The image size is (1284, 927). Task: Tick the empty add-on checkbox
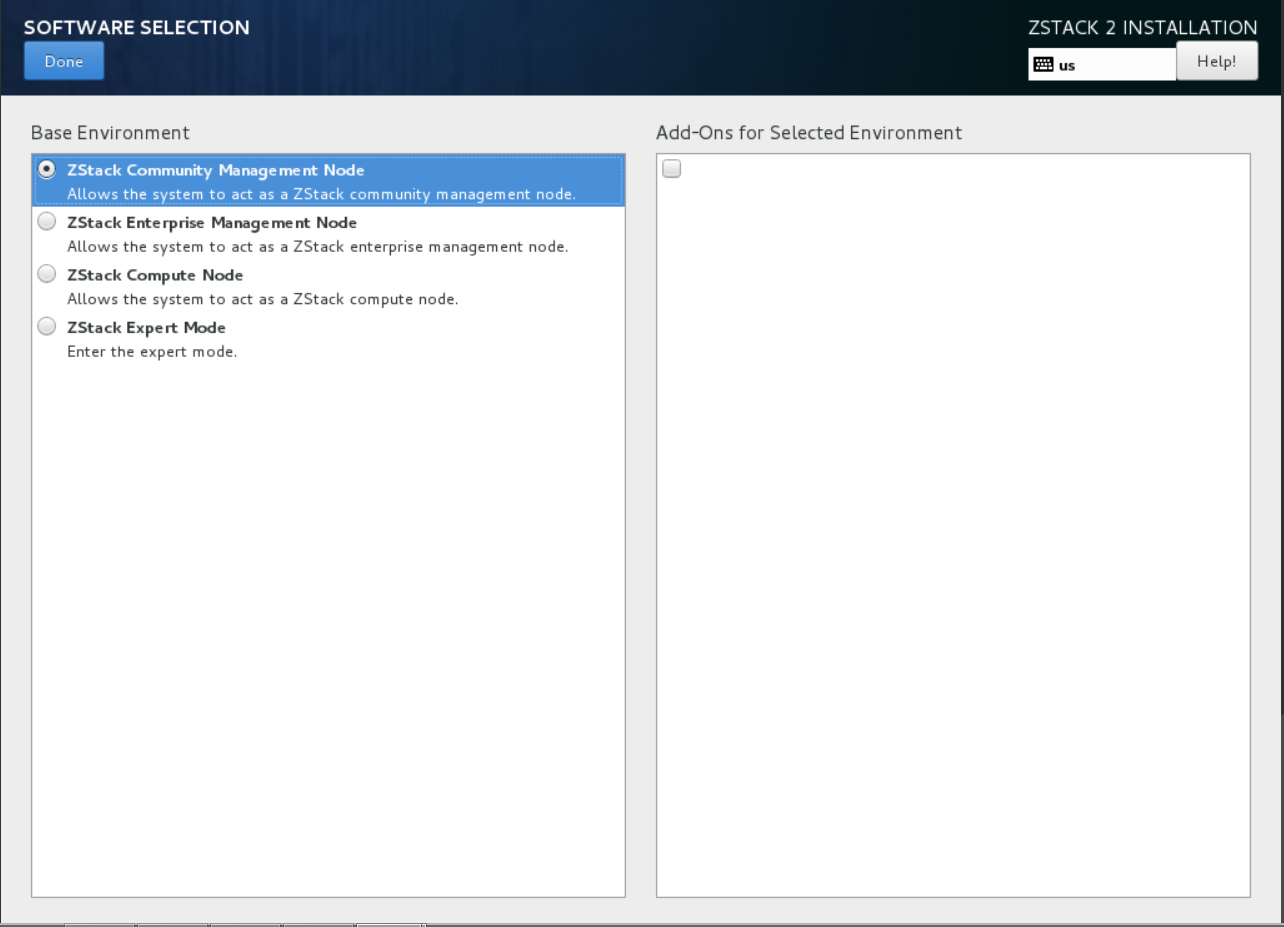click(x=671, y=170)
